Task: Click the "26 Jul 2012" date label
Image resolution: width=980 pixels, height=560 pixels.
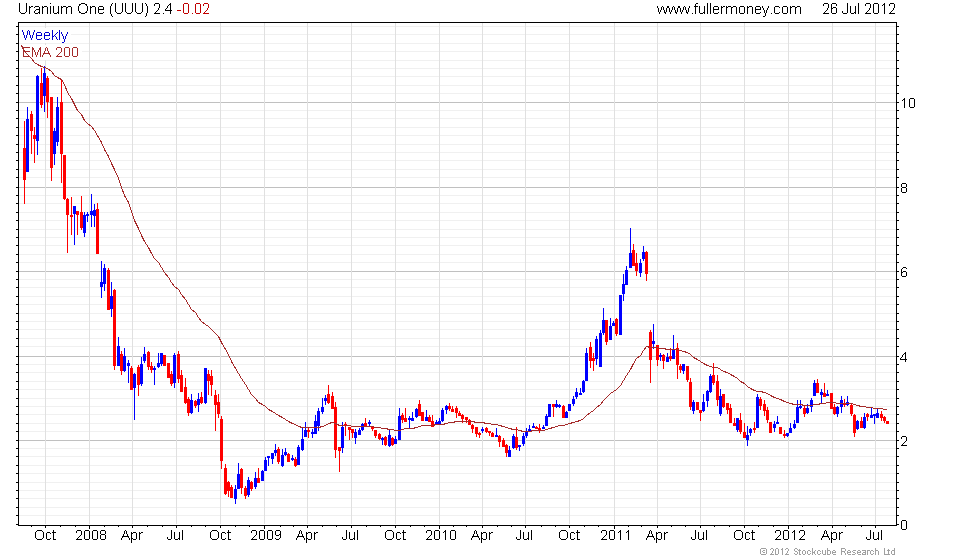Action: [859, 9]
